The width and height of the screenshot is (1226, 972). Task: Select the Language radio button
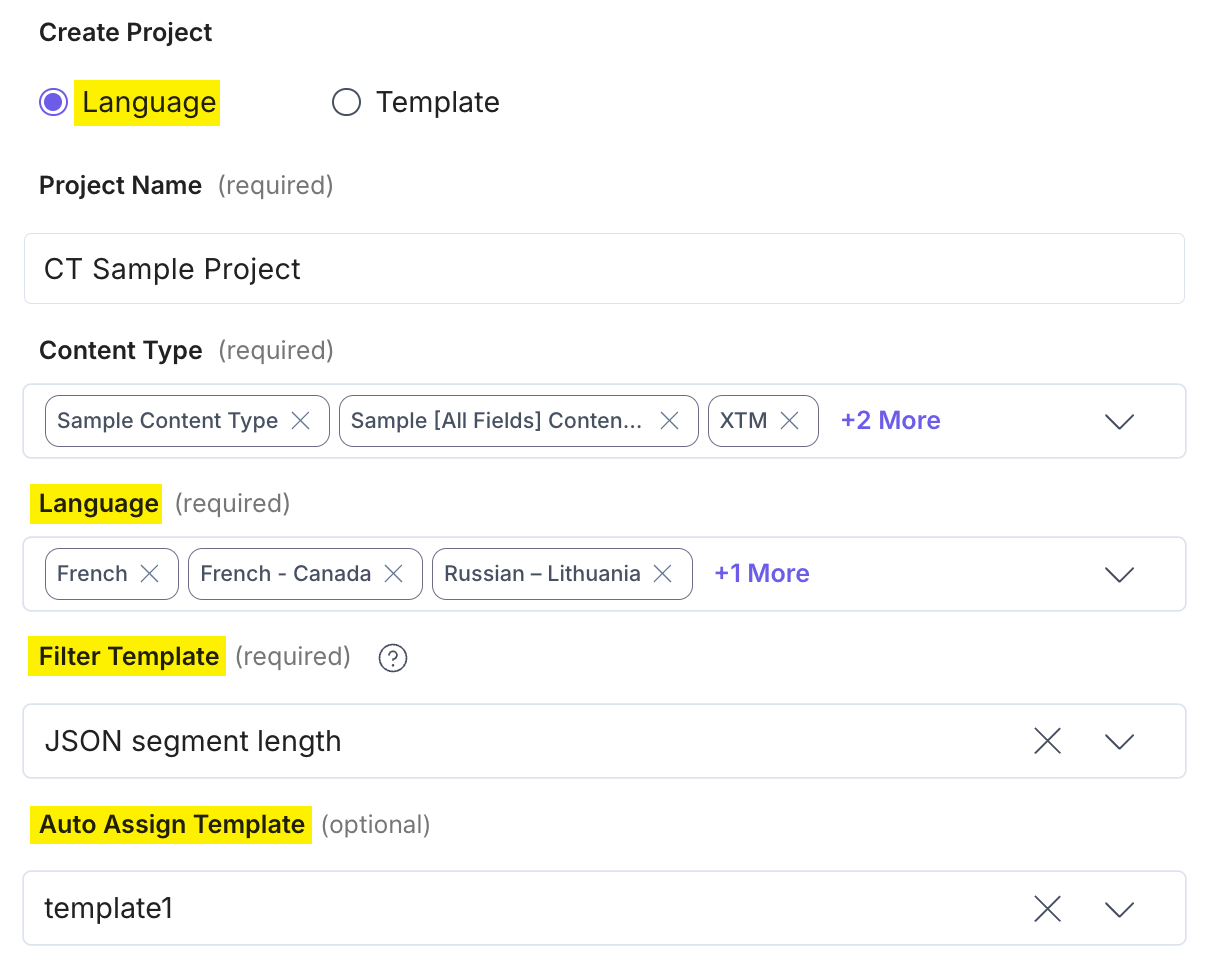[53, 102]
